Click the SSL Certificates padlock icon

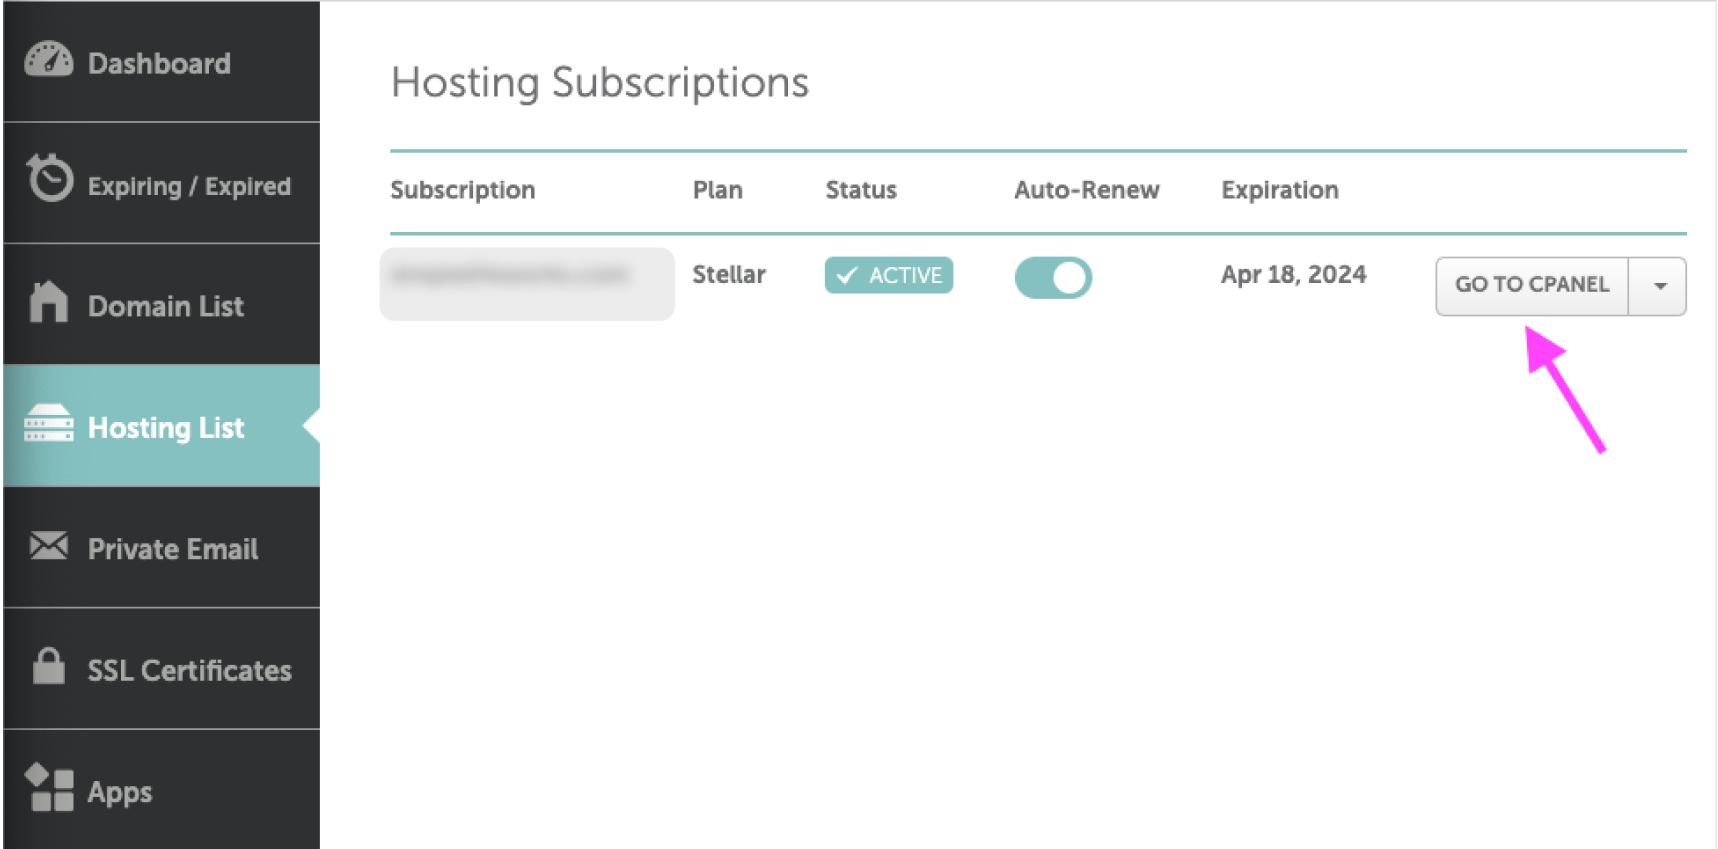pos(48,666)
